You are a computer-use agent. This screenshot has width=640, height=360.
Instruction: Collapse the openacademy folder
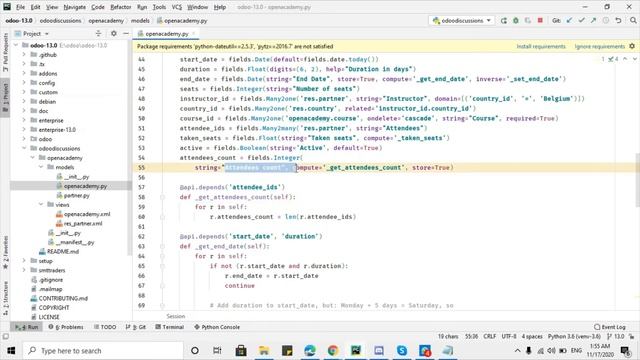33,158
